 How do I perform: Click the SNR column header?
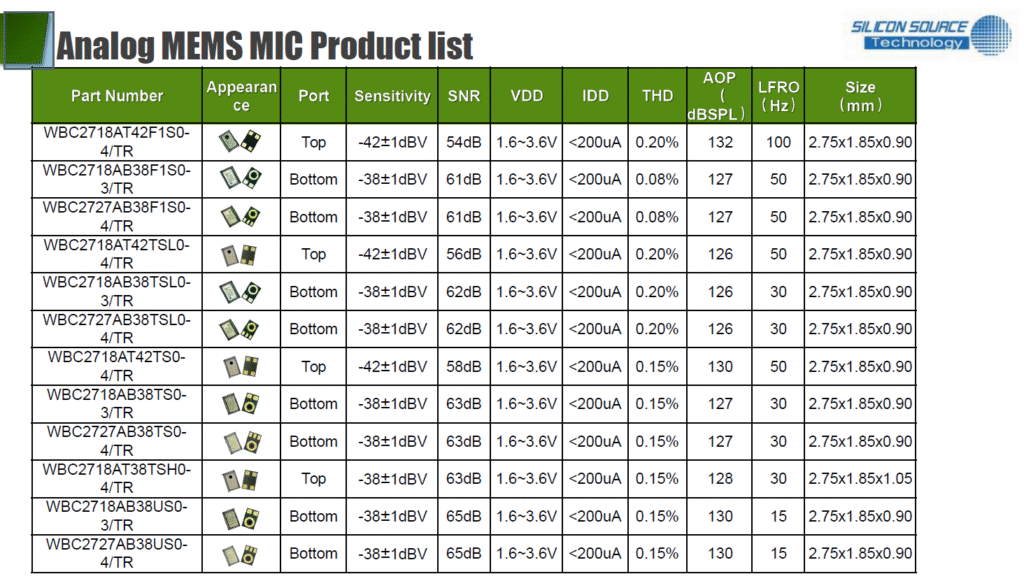coord(464,95)
